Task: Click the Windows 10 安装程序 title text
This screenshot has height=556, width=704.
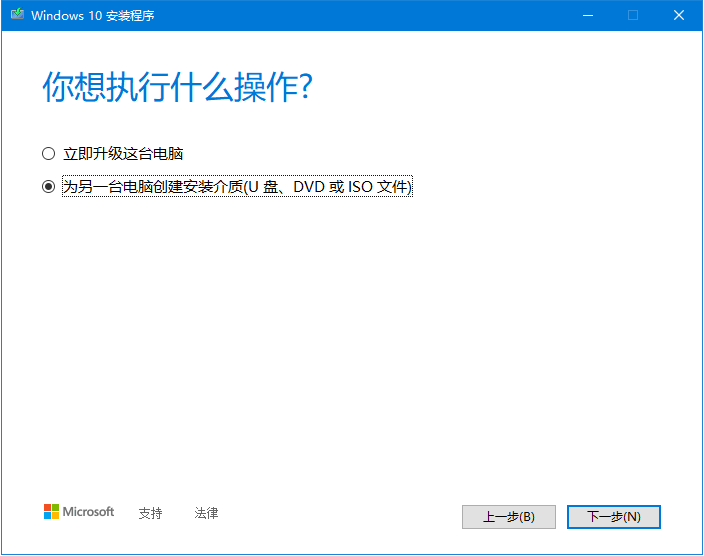Action: tap(92, 16)
